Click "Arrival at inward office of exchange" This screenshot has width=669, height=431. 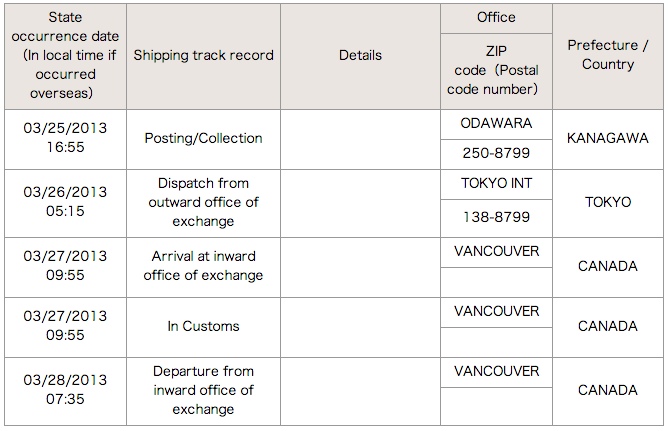pos(203,266)
